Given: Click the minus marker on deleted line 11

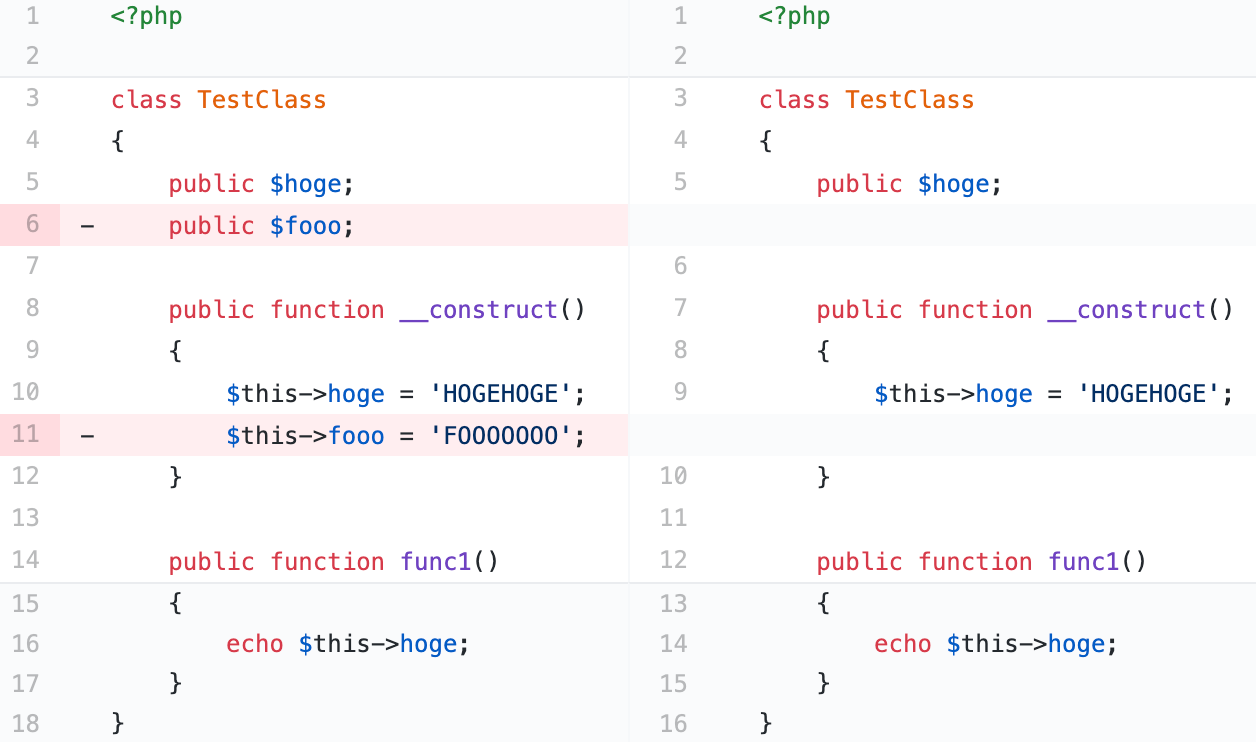Looking at the screenshot, I should click(87, 436).
